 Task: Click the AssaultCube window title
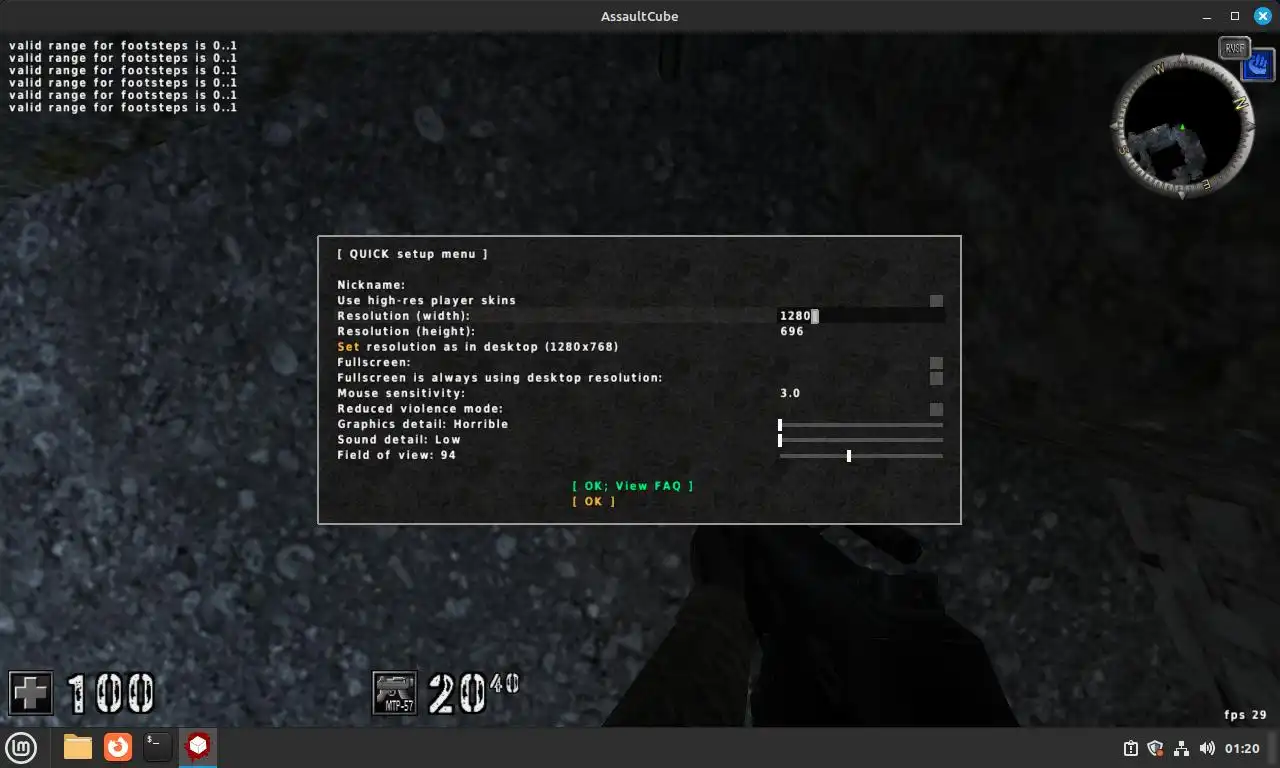pos(640,16)
